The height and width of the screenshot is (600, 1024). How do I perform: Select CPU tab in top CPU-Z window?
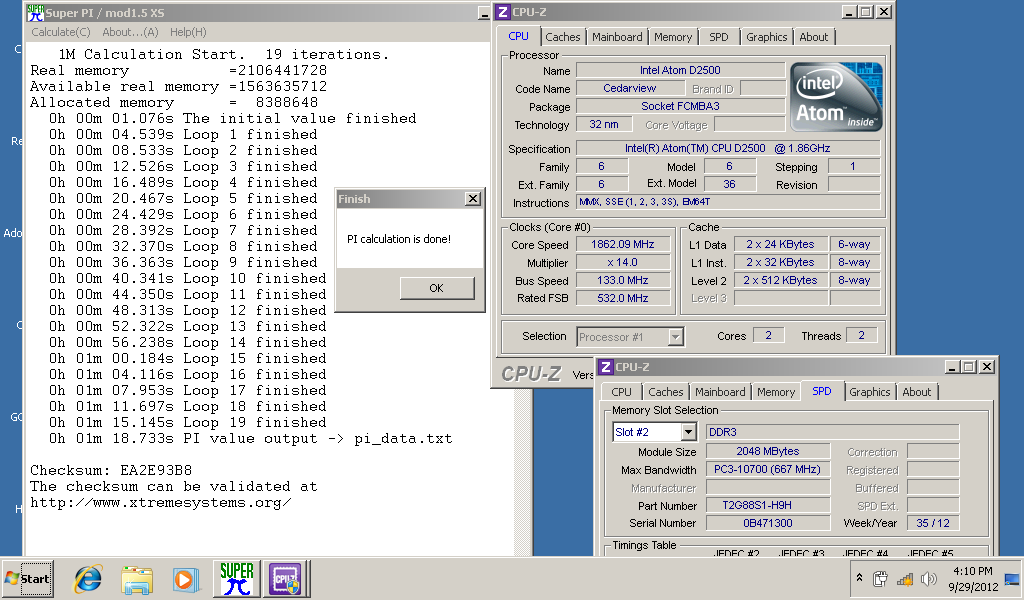(x=519, y=36)
